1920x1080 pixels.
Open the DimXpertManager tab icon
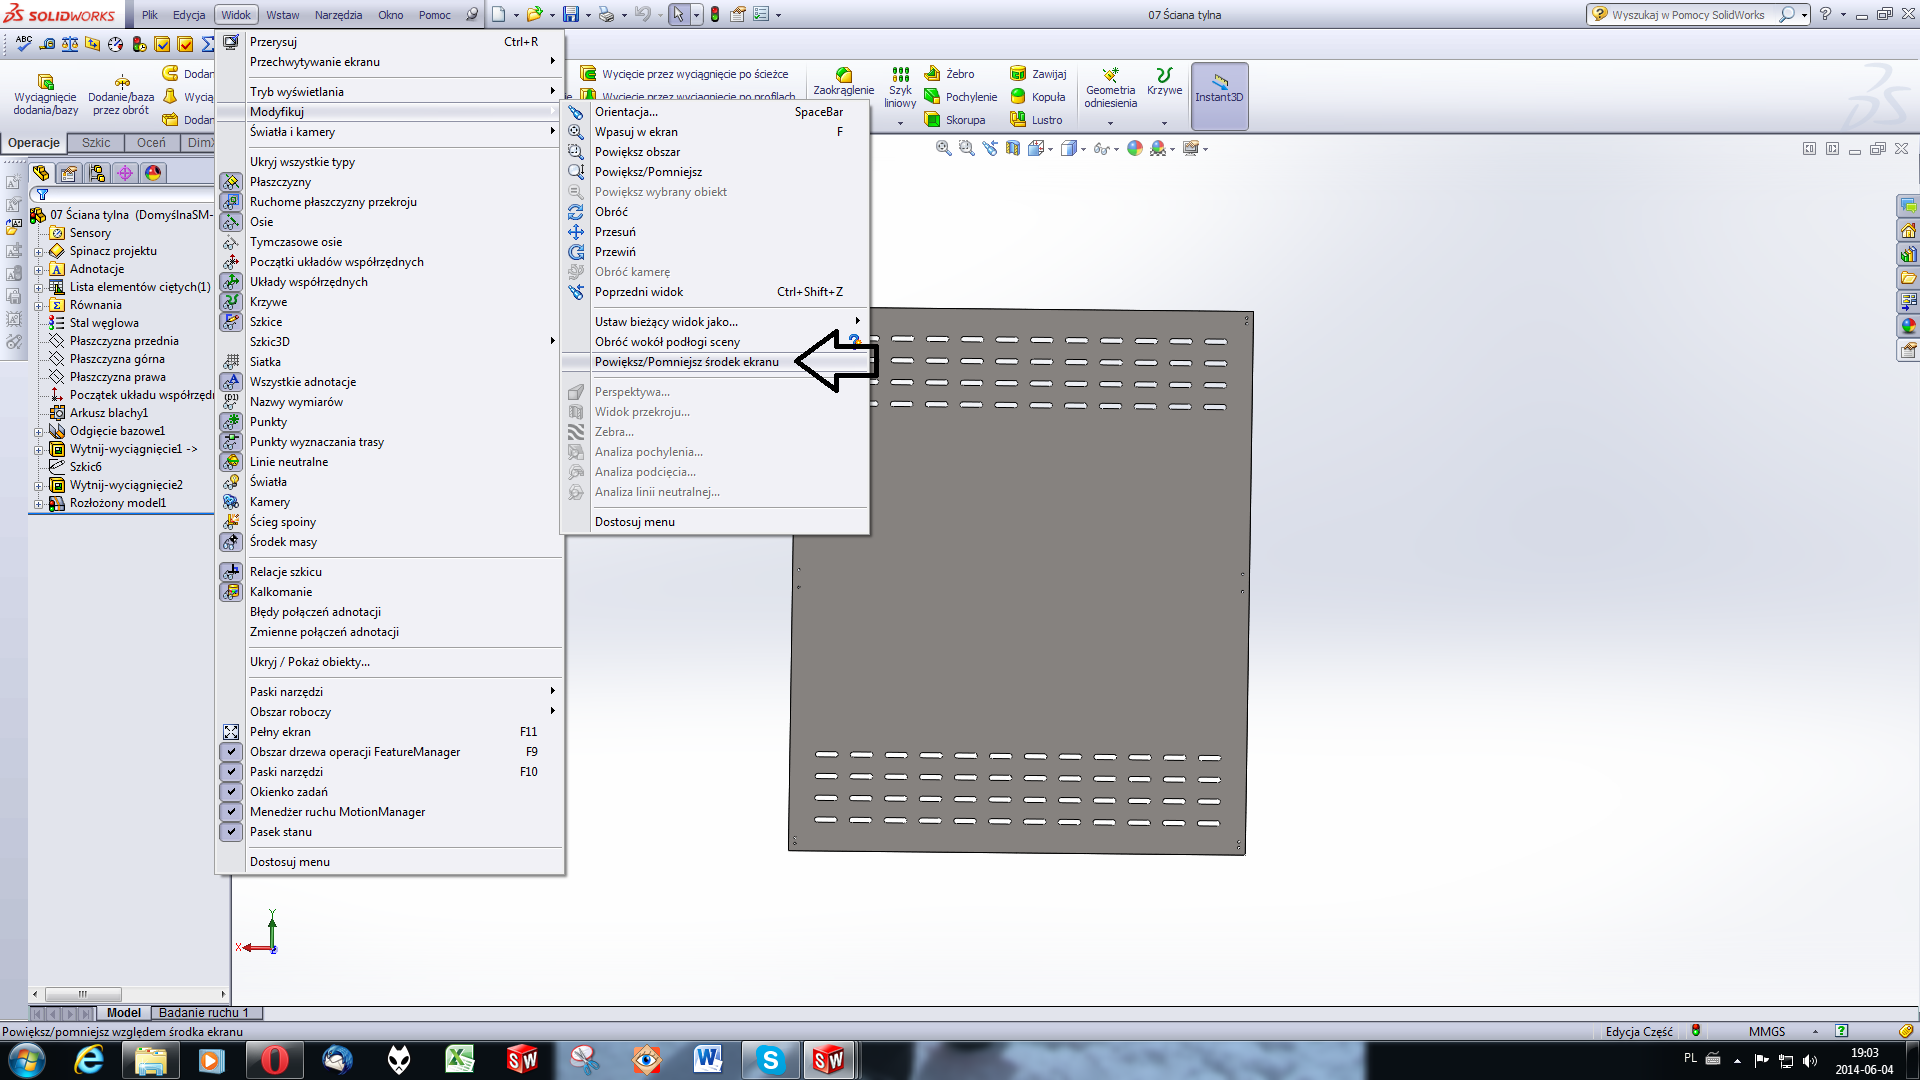125,173
